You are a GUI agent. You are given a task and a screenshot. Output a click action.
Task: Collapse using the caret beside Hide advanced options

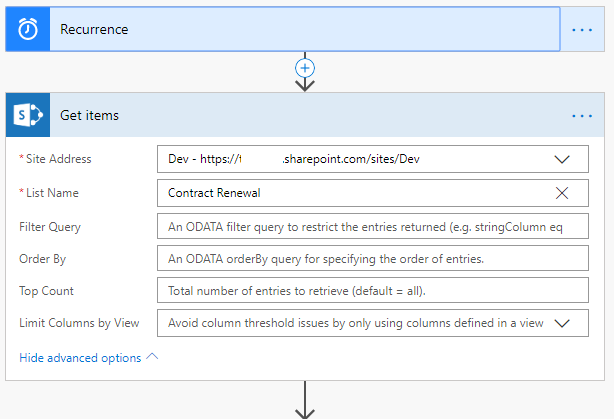(x=153, y=357)
